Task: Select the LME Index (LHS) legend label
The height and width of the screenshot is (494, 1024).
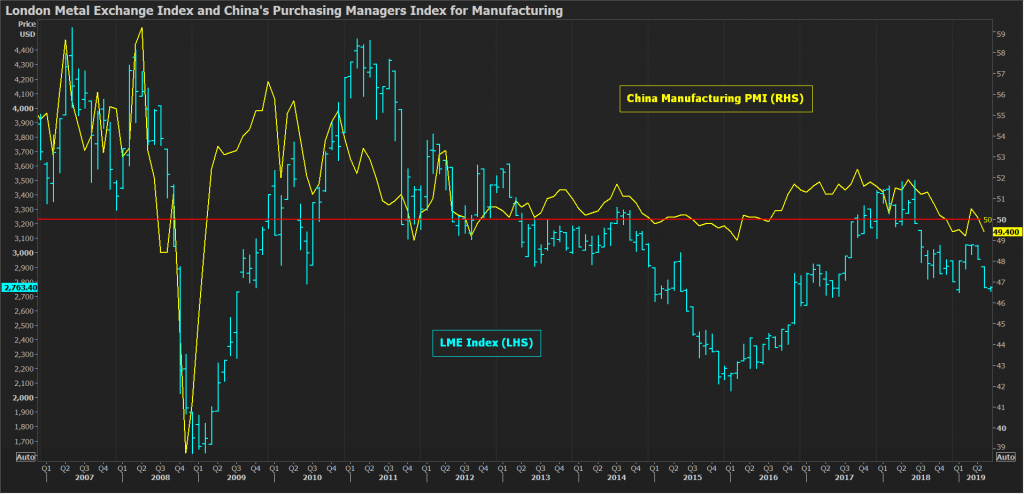Action: coord(486,343)
